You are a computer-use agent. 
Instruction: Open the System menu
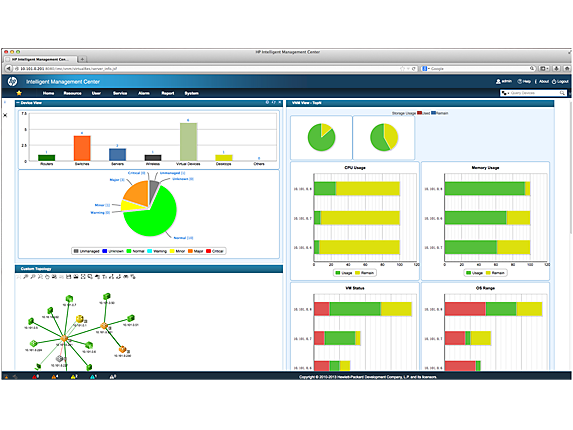pyautogui.click(x=191, y=93)
